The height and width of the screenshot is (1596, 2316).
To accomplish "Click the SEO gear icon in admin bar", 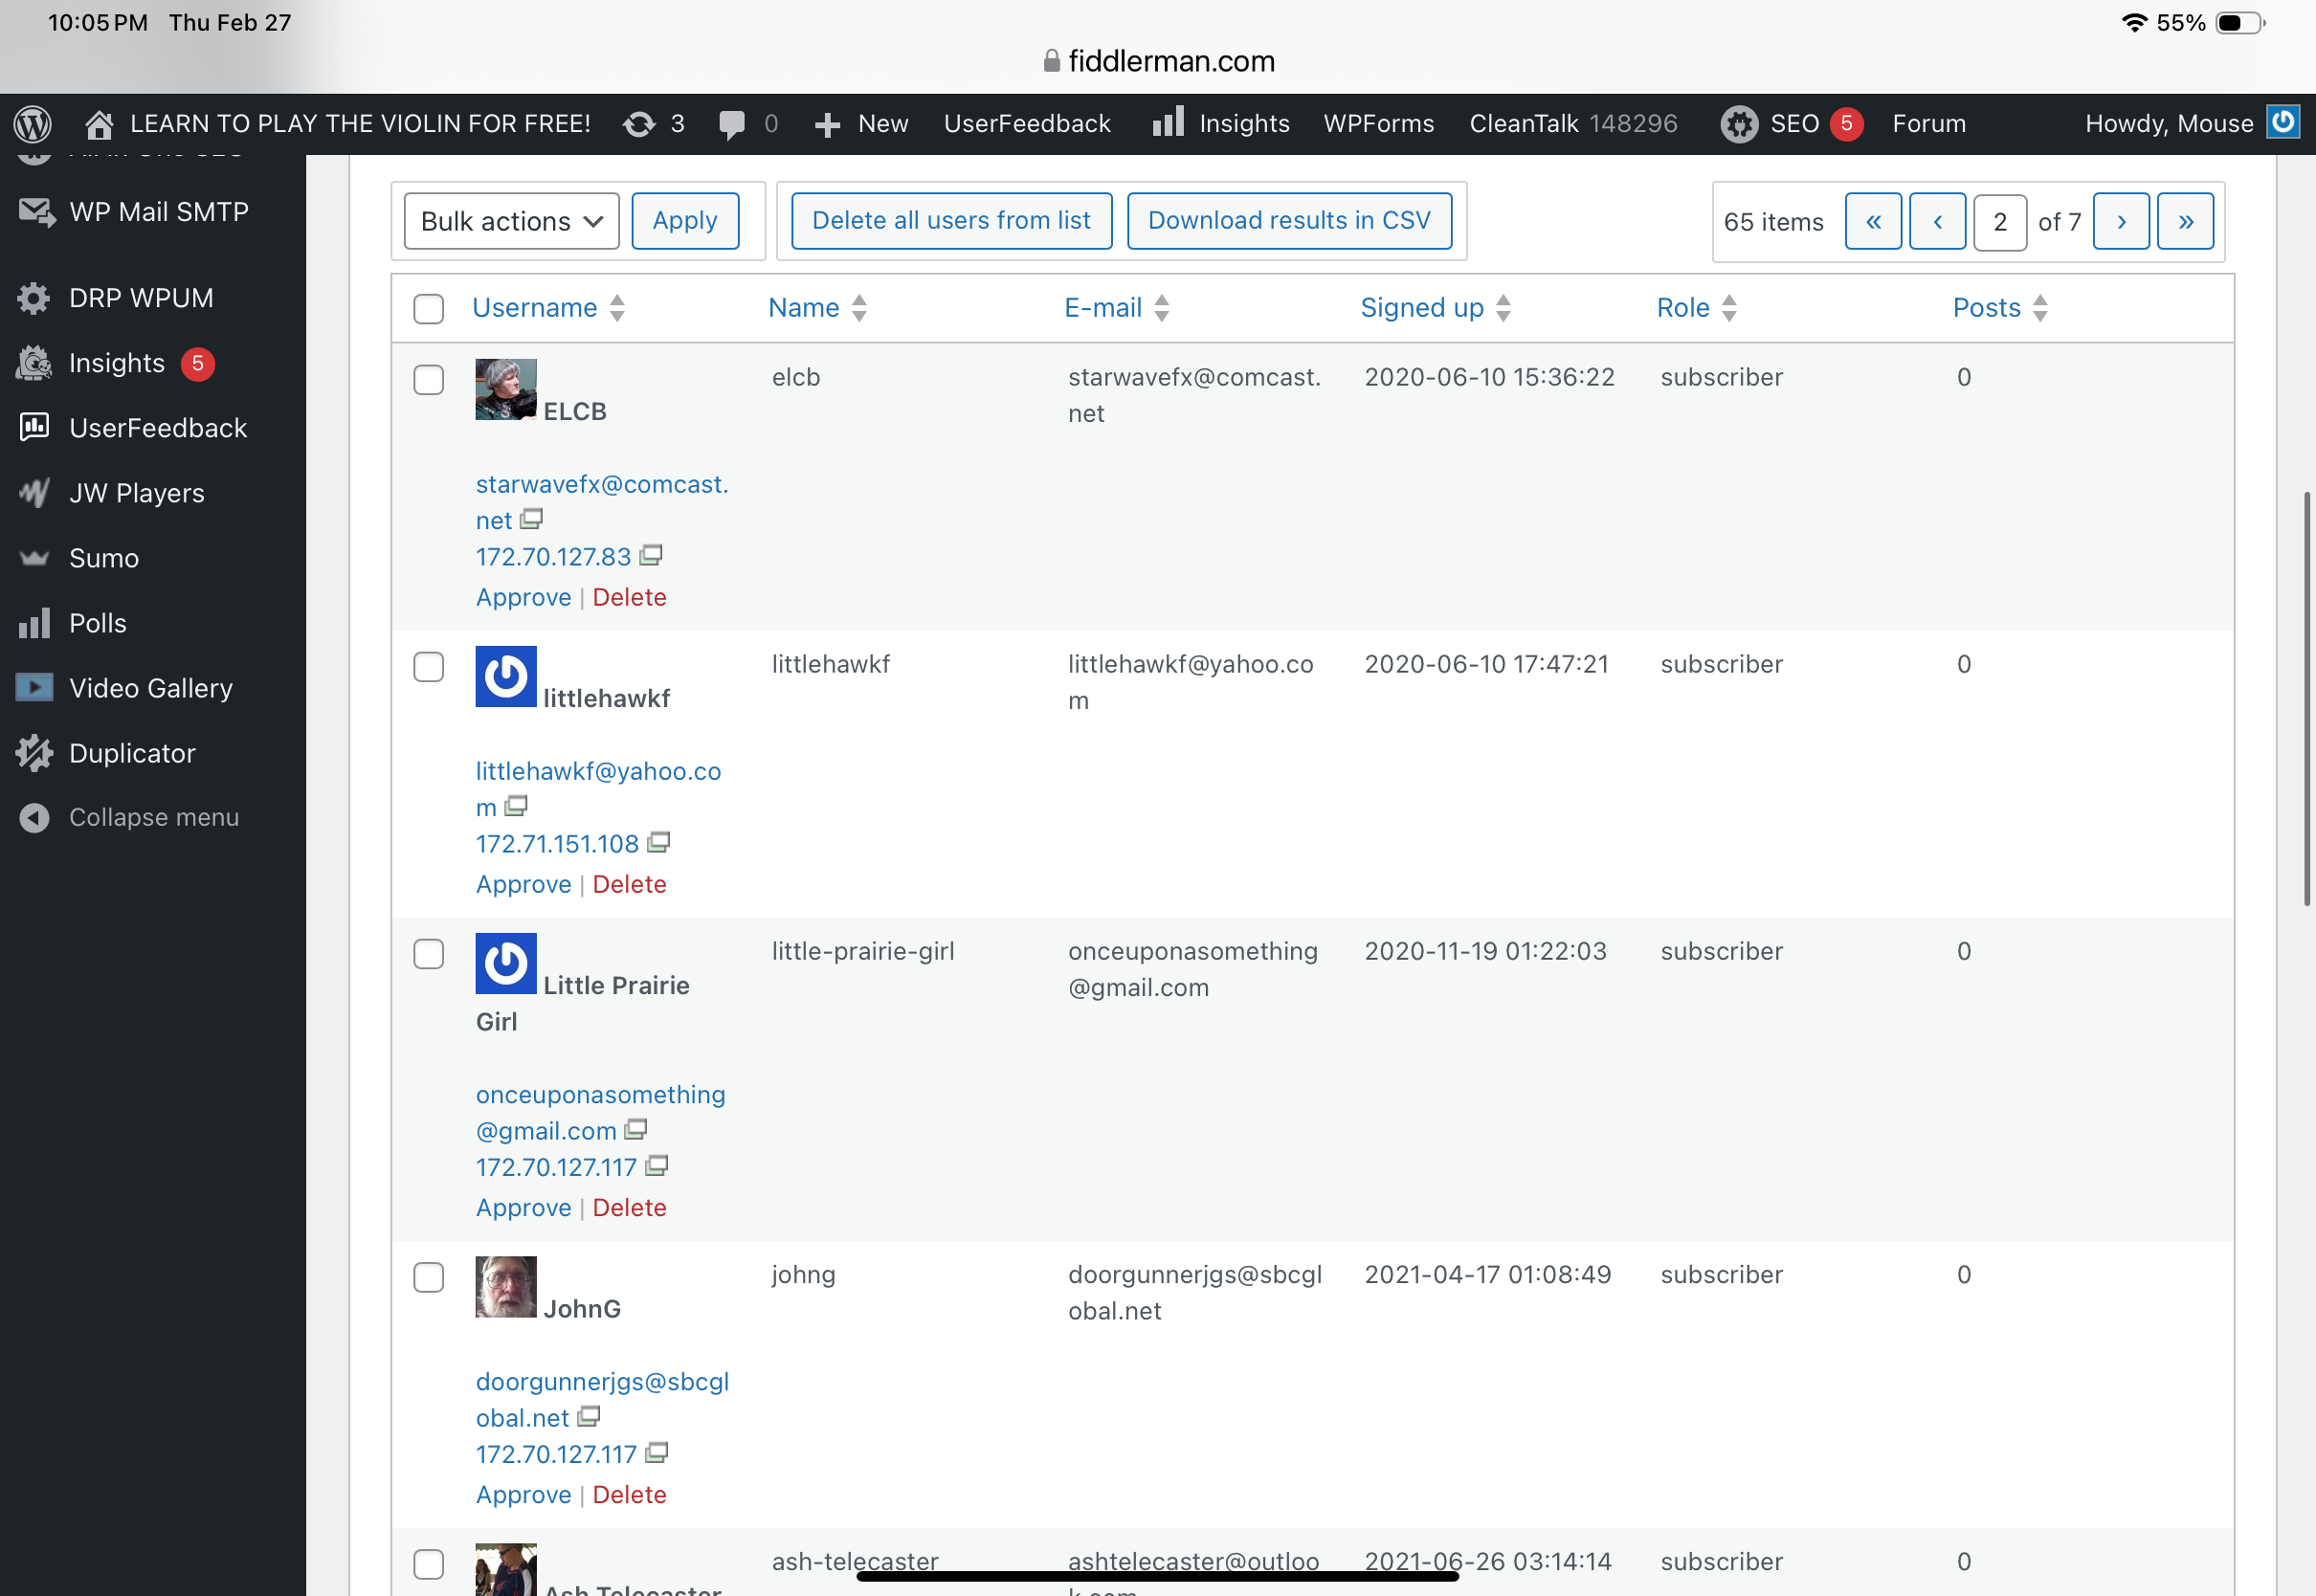I will click(x=1739, y=124).
